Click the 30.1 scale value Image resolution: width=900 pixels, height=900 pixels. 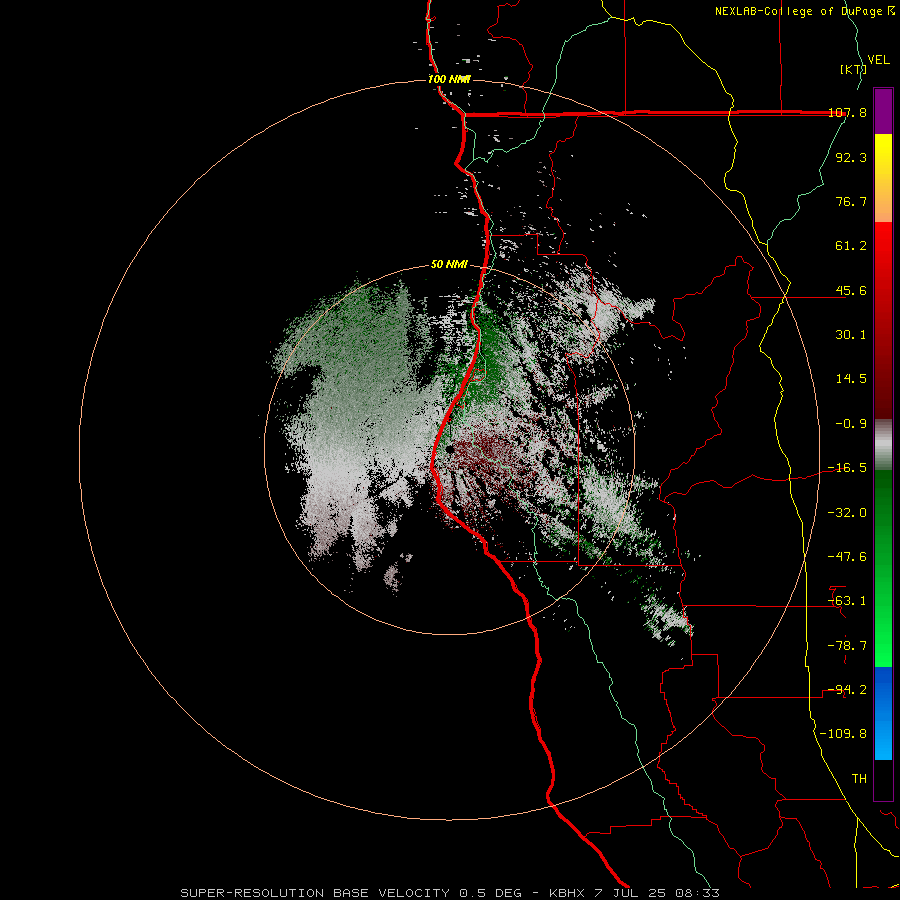point(851,335)
